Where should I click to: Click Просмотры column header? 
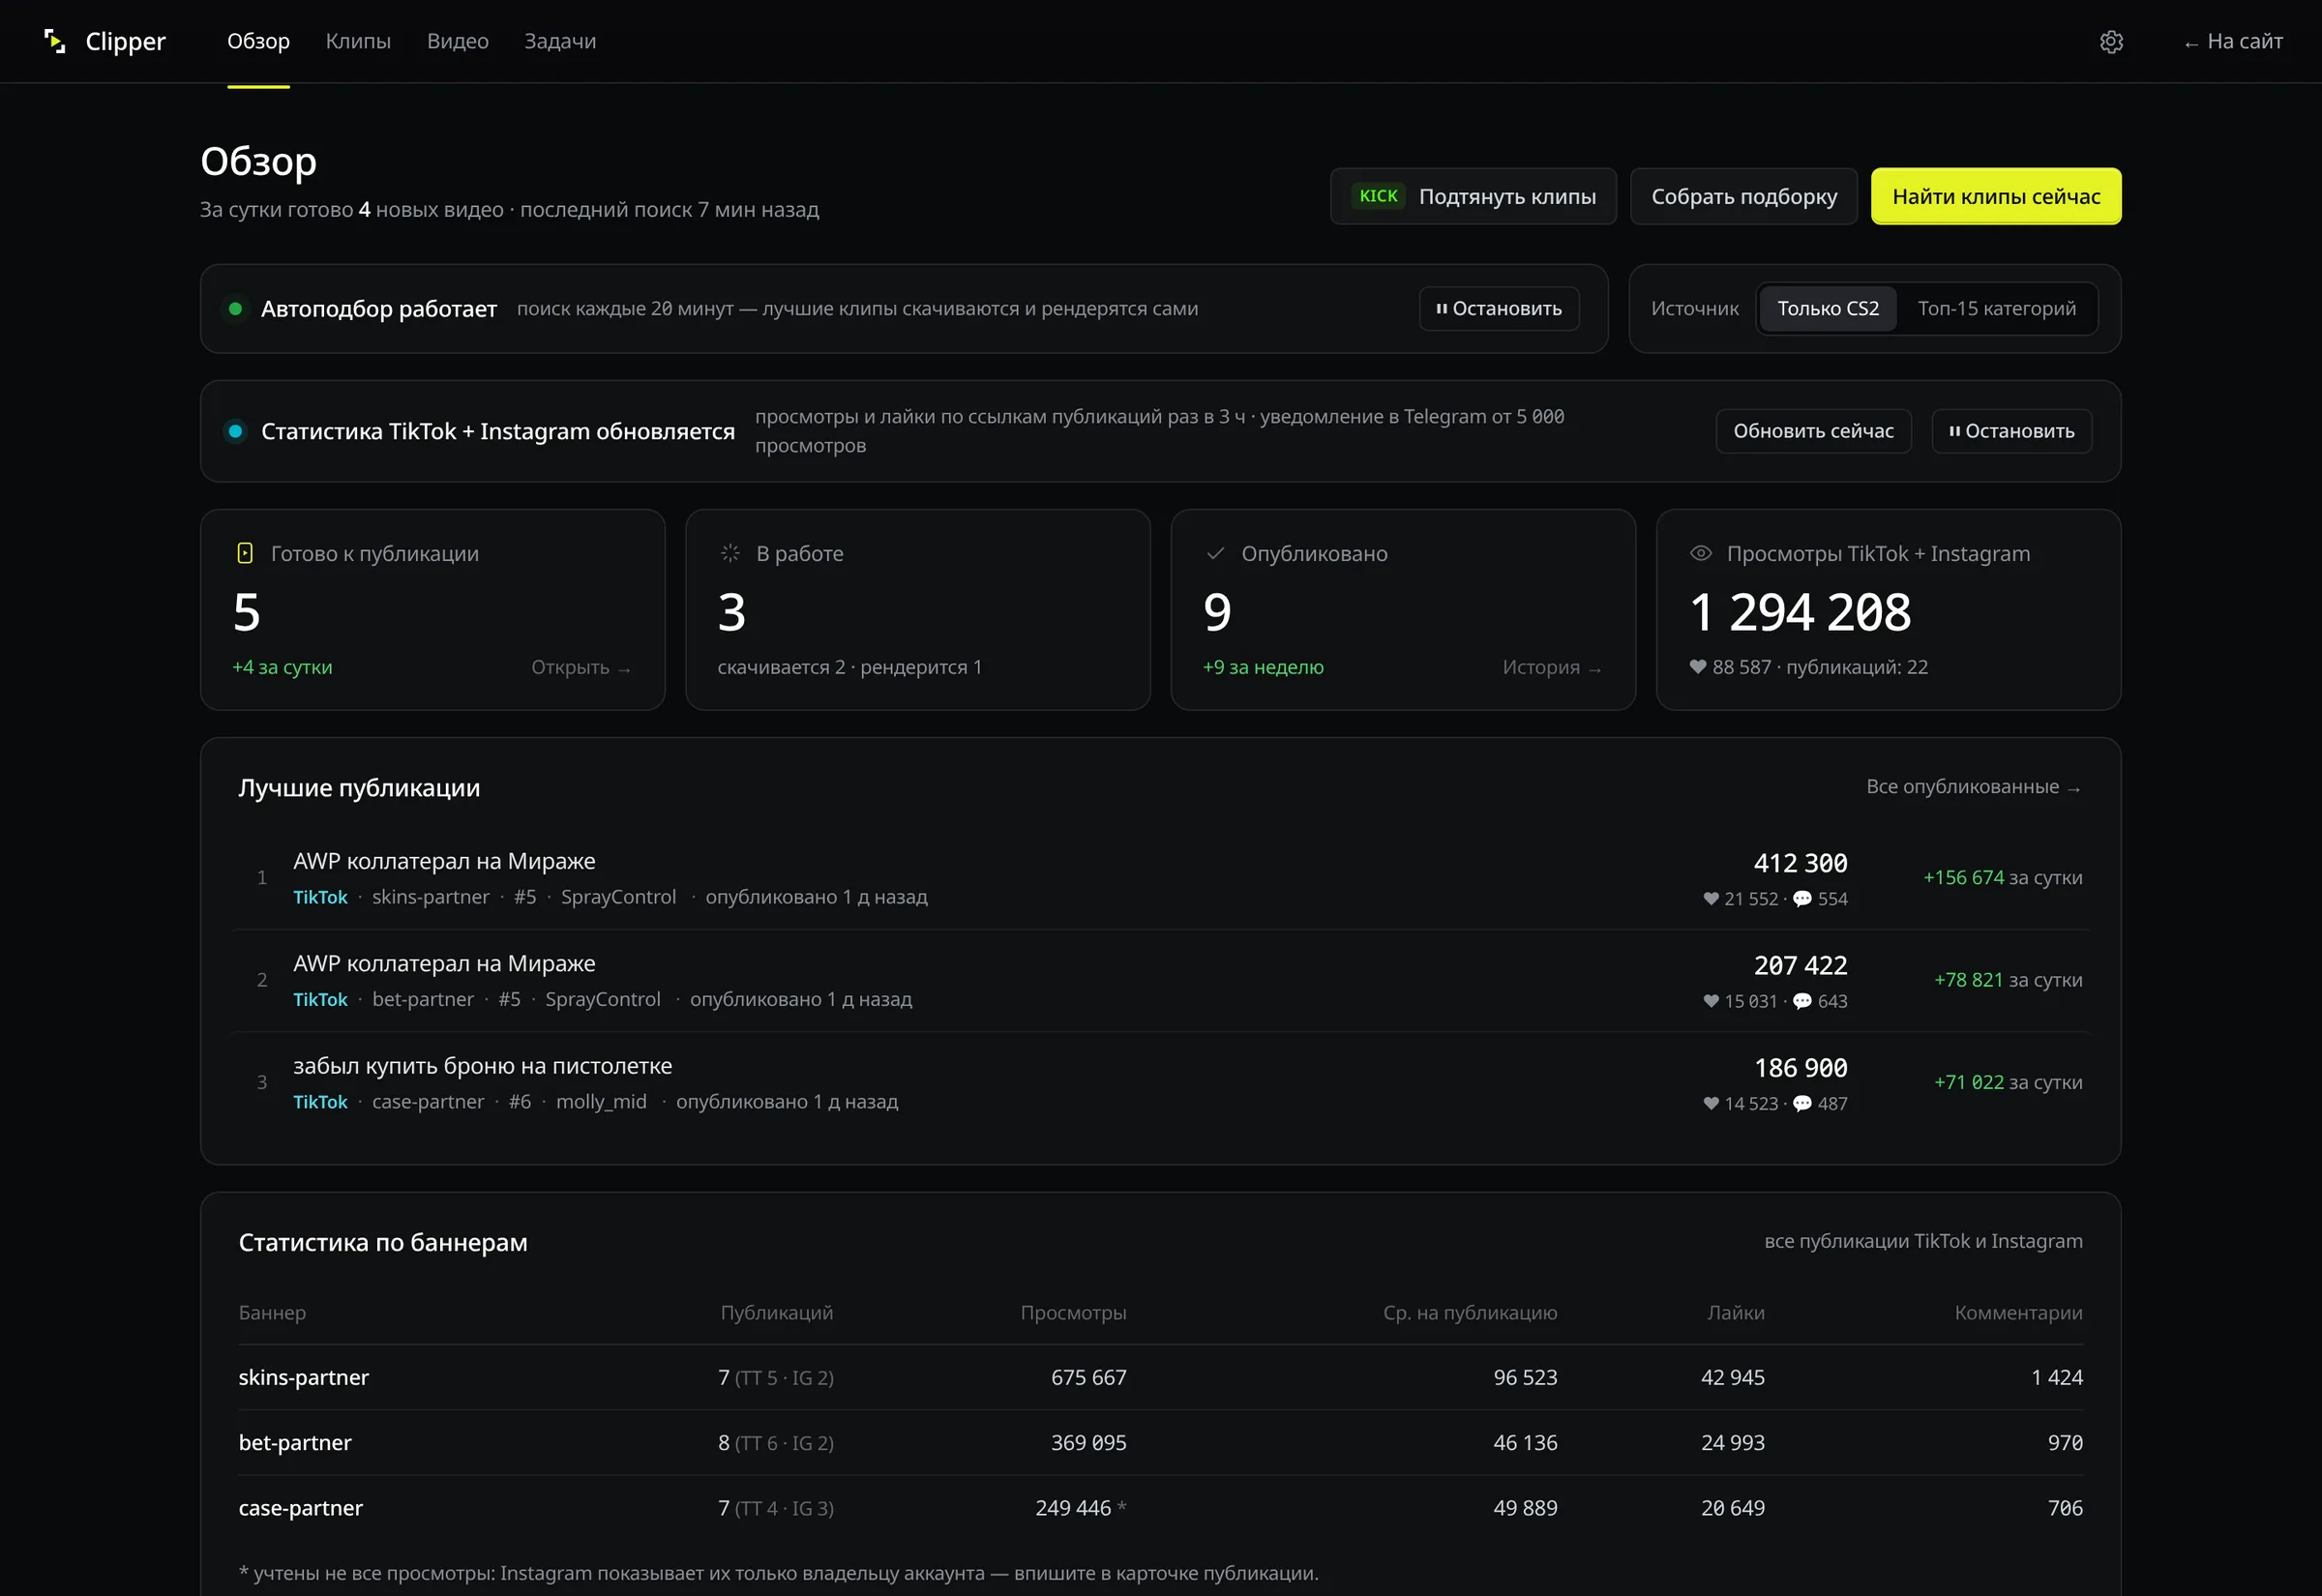1073,1312
